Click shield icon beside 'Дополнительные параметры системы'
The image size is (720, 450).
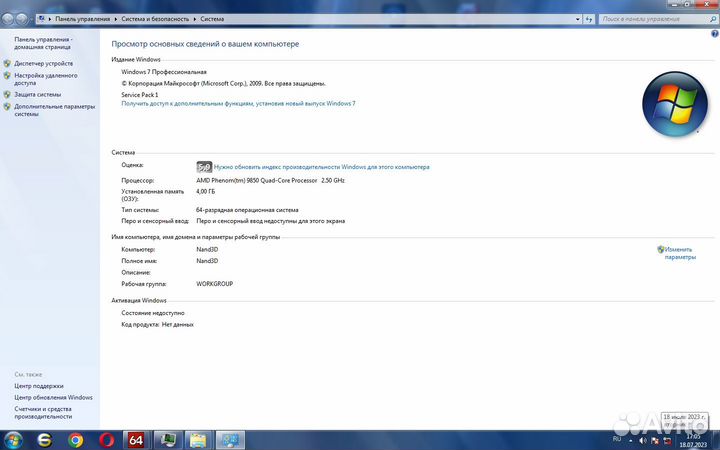point(7,107)
